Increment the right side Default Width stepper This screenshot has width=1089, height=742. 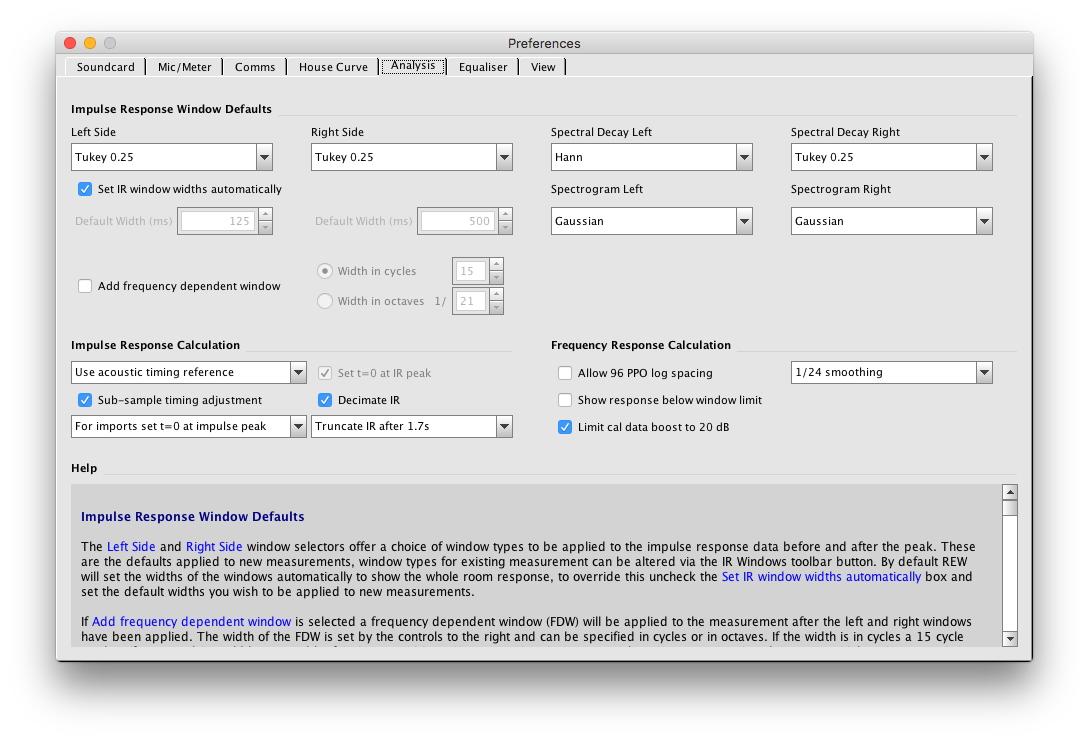click(x=504, y=214)
